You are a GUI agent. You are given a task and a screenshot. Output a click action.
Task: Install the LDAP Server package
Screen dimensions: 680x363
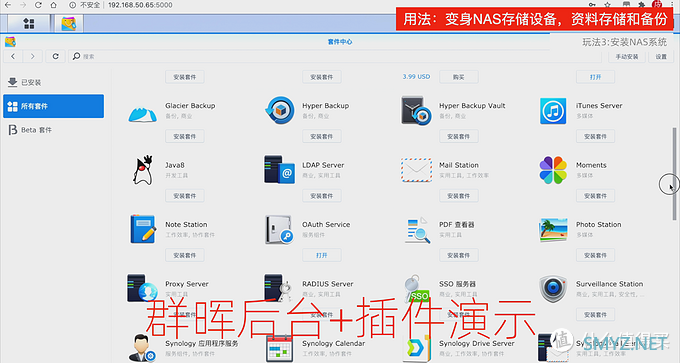click(x=322, y=196)
